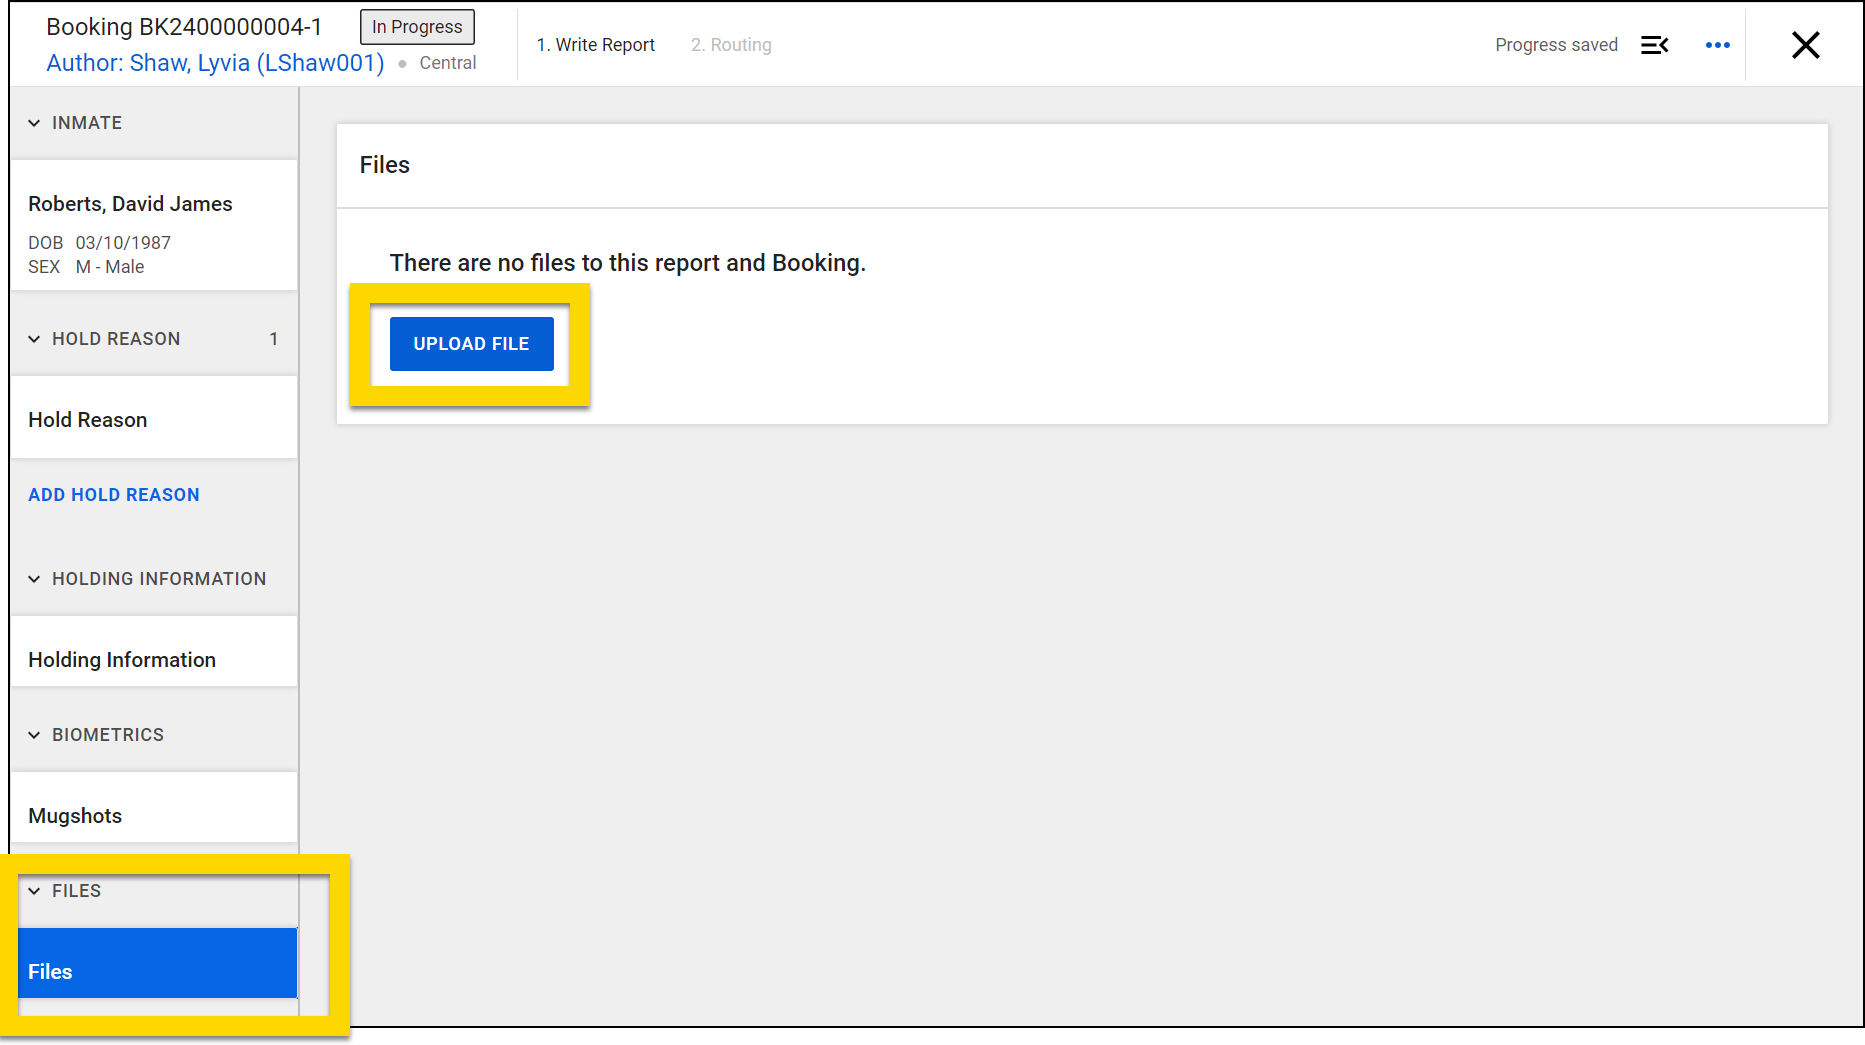Click the In Progress status badge
Image resolution: width=1865 pixels, height=1045 pixels.
click(417, 27)
